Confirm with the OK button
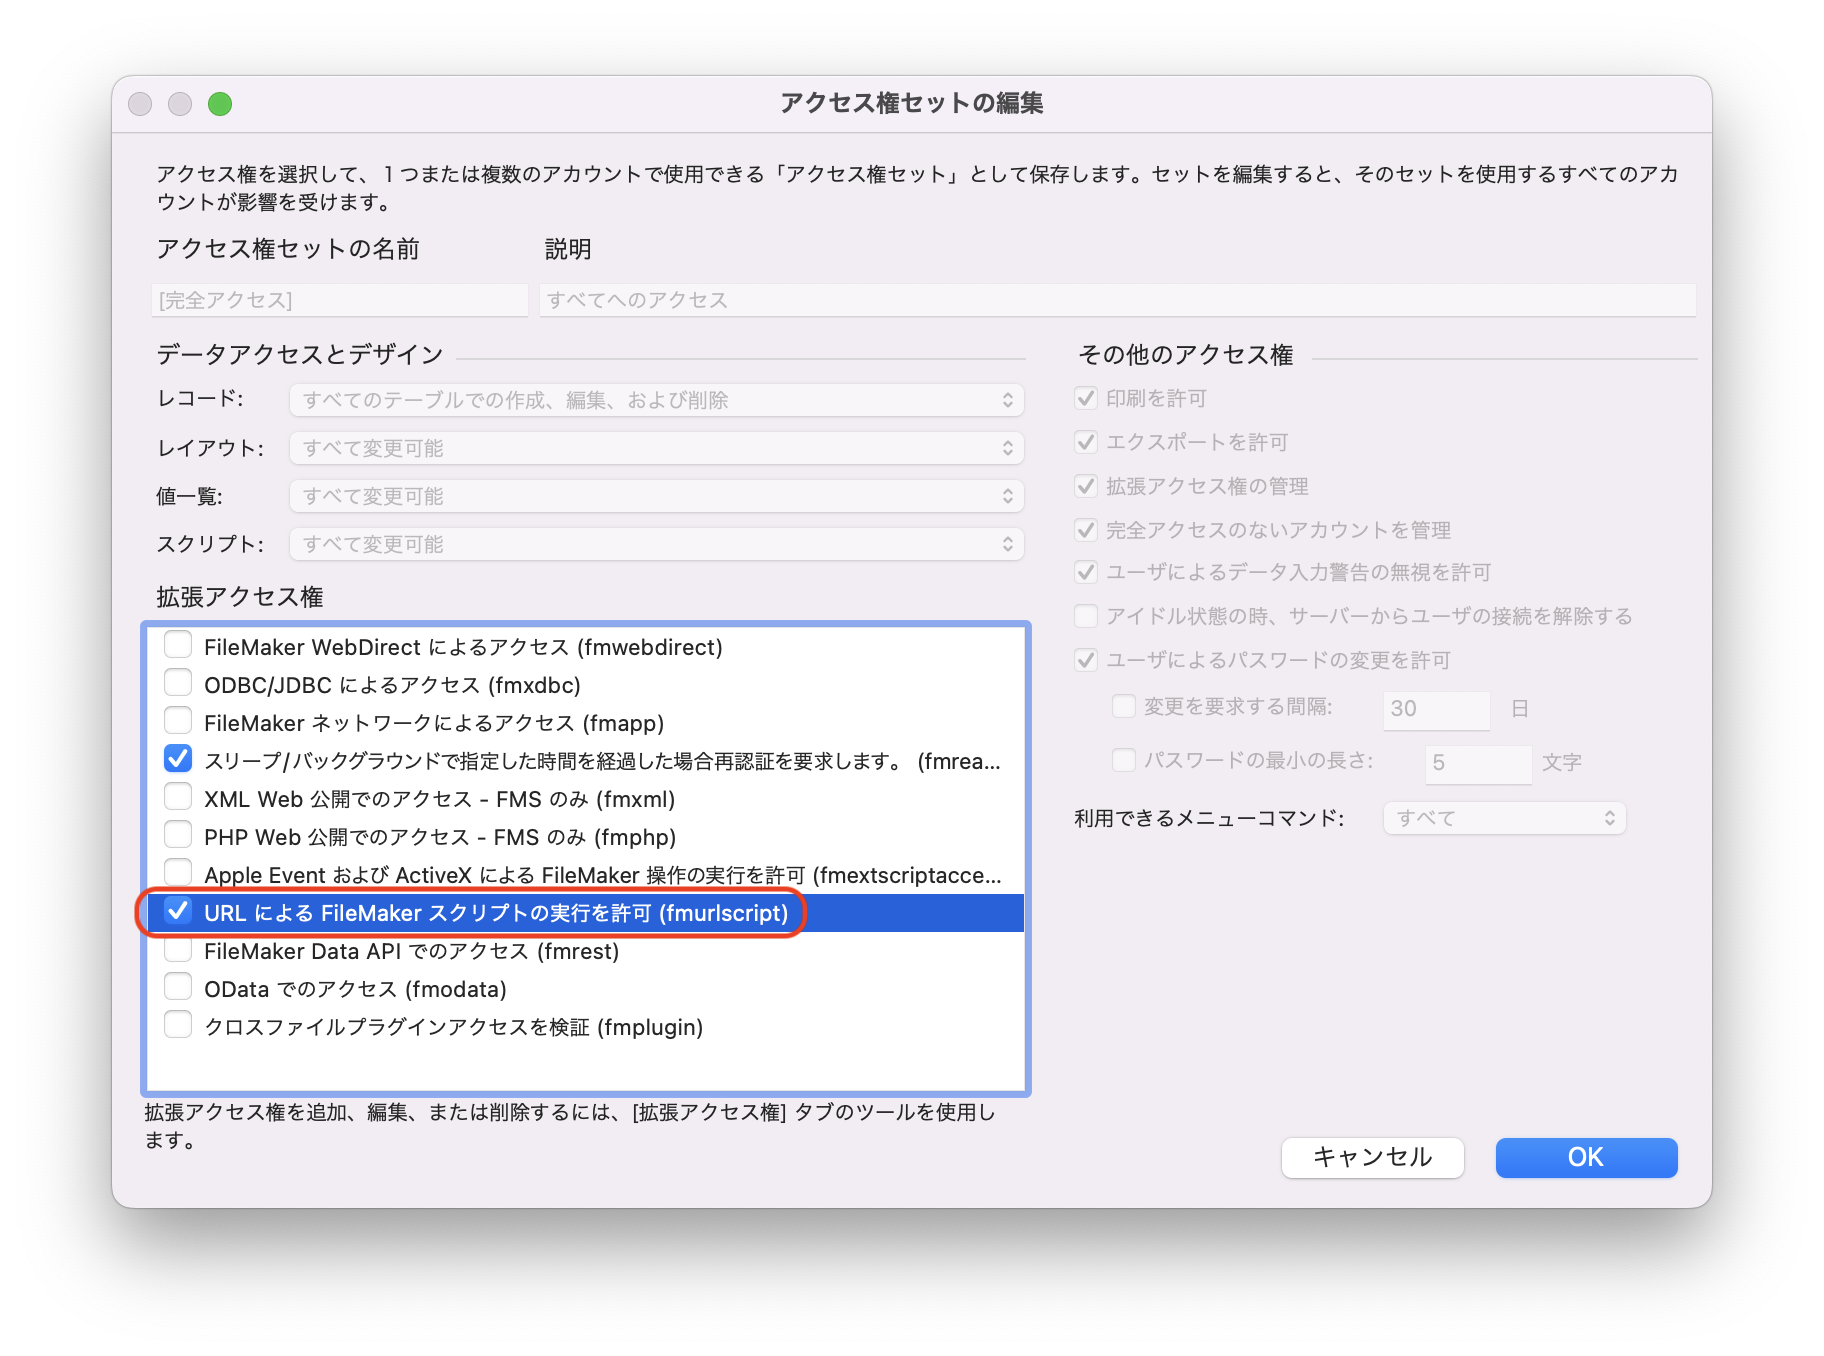The height and width of the screenshot is (1356, 1824). [1586, 1157]
